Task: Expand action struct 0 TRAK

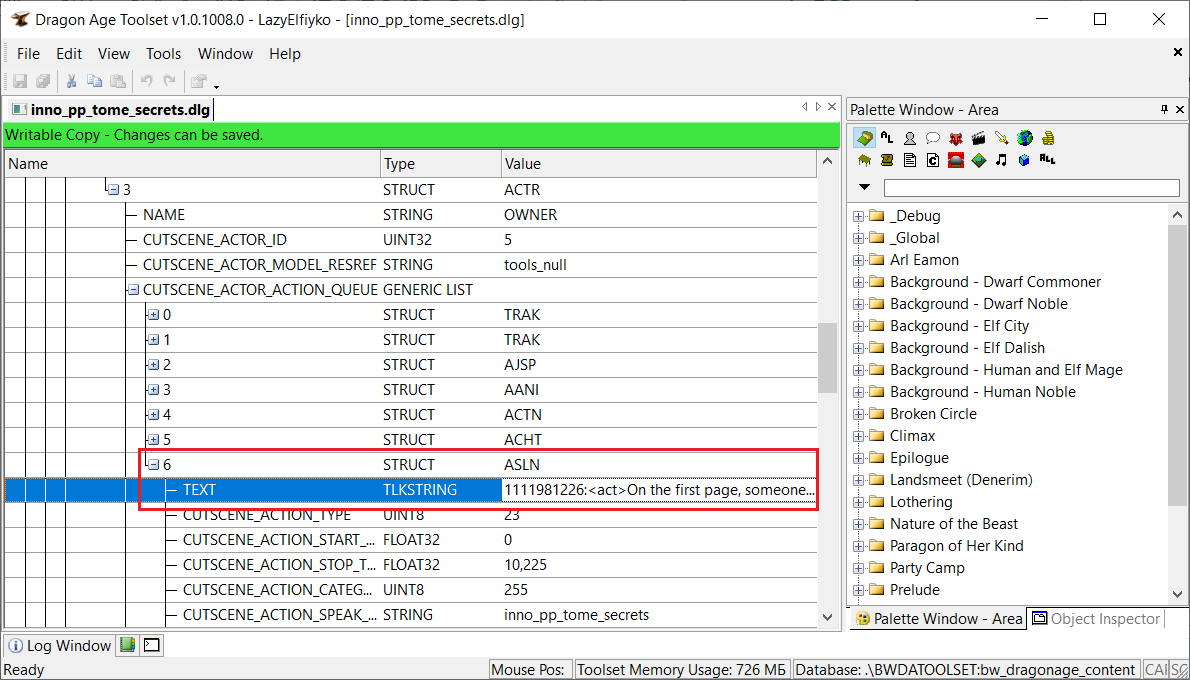Action: point(153,315)
